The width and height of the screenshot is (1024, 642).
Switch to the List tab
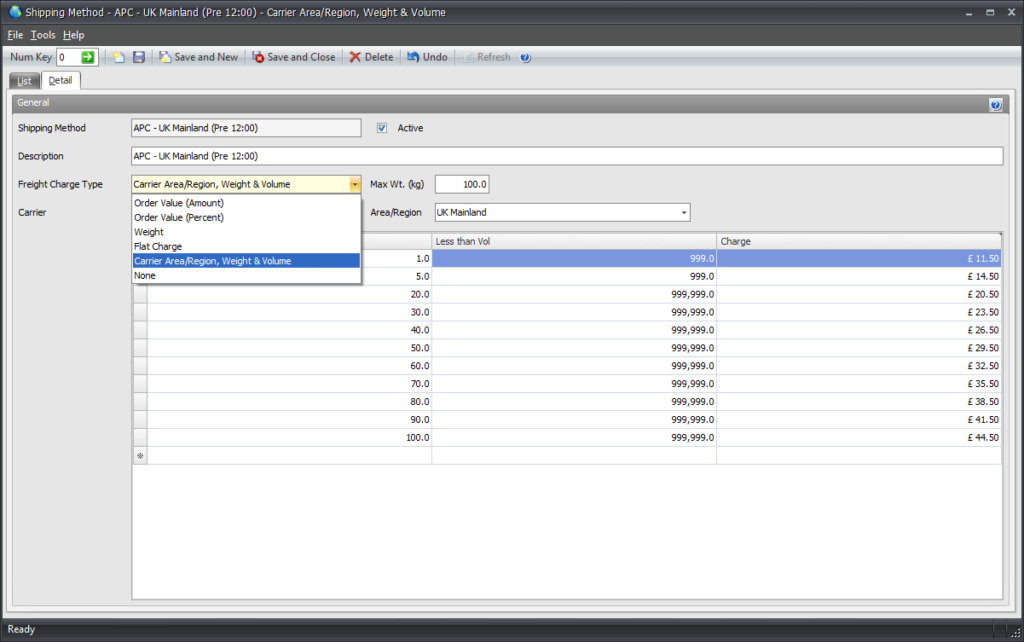pos(23,80)
